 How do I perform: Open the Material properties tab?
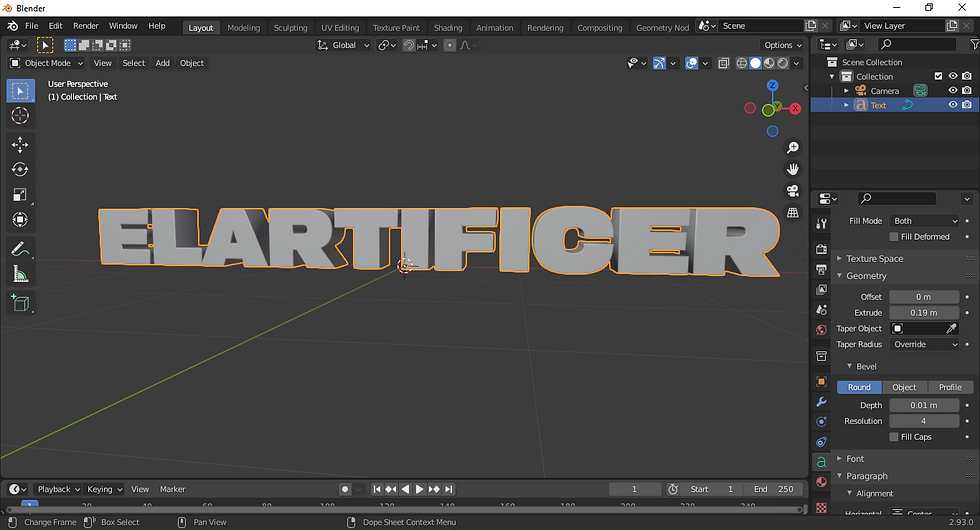pos(821,482)
